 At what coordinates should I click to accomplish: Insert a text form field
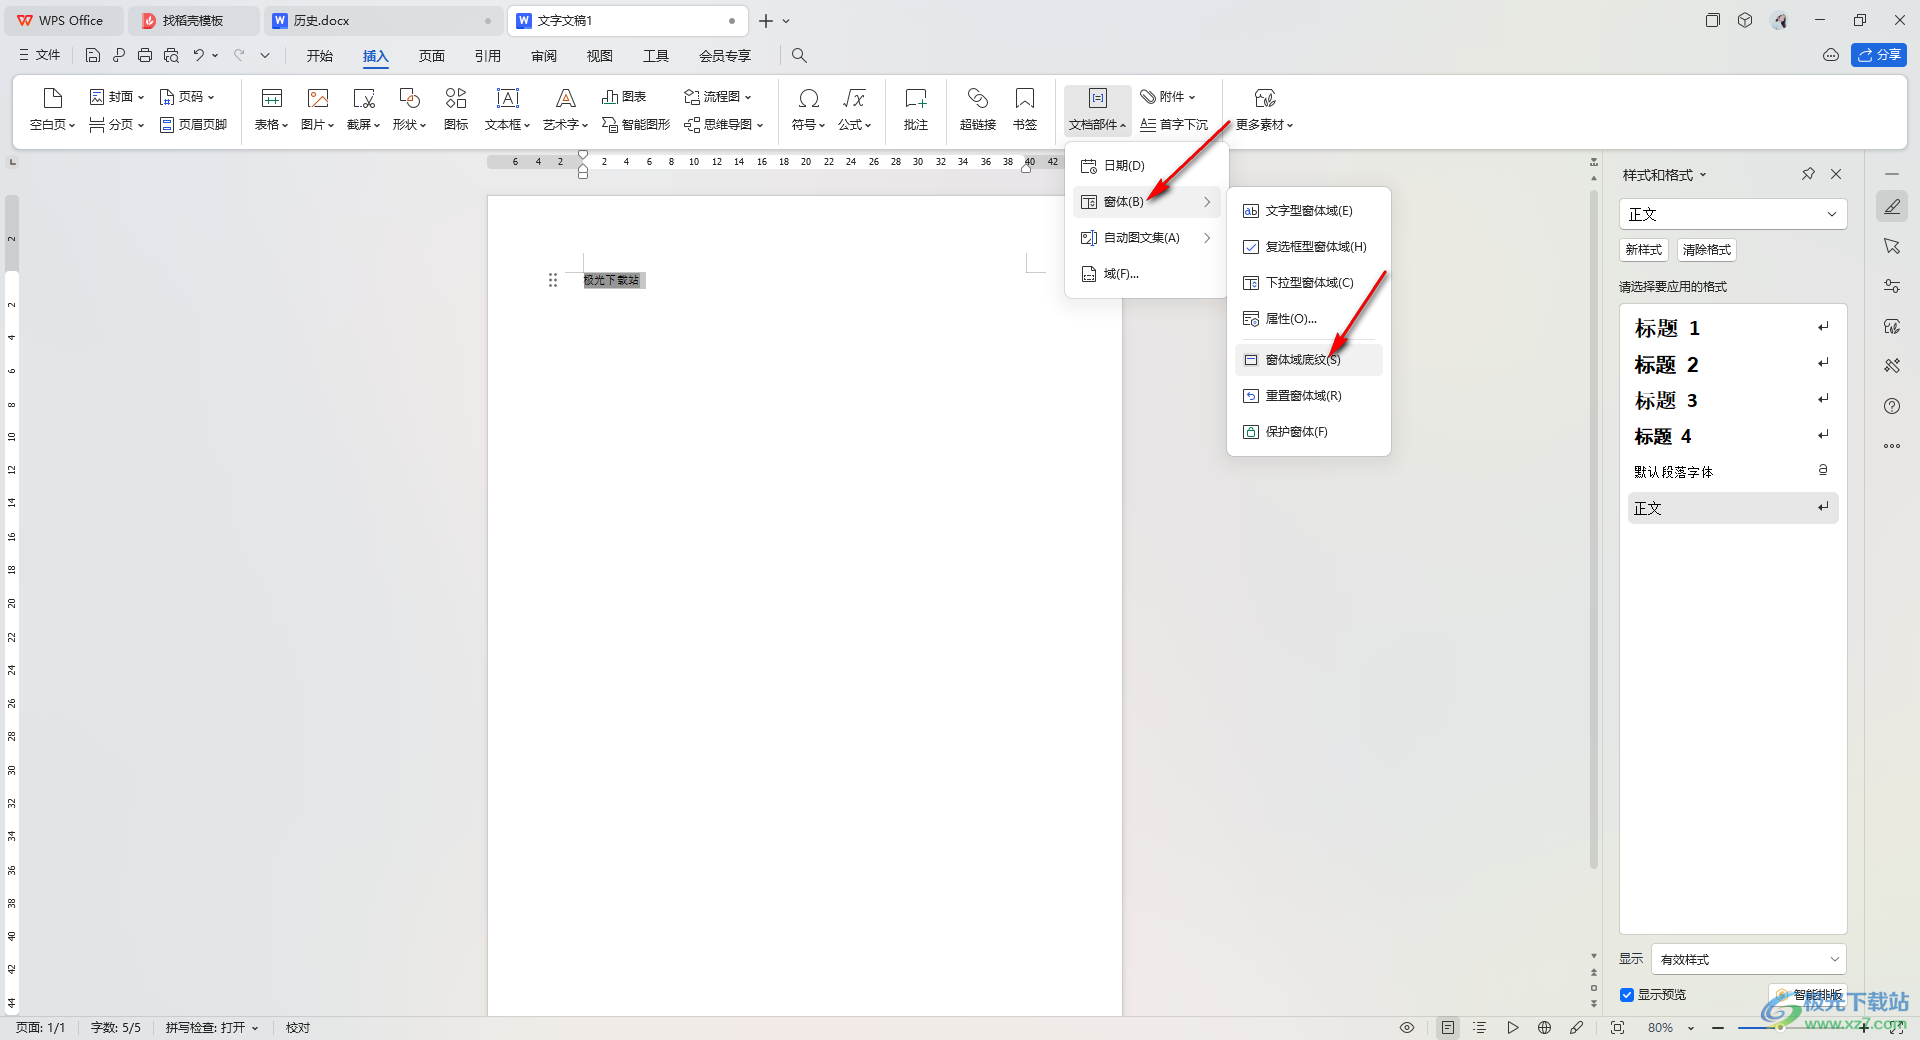click(x=1309, y=211)
